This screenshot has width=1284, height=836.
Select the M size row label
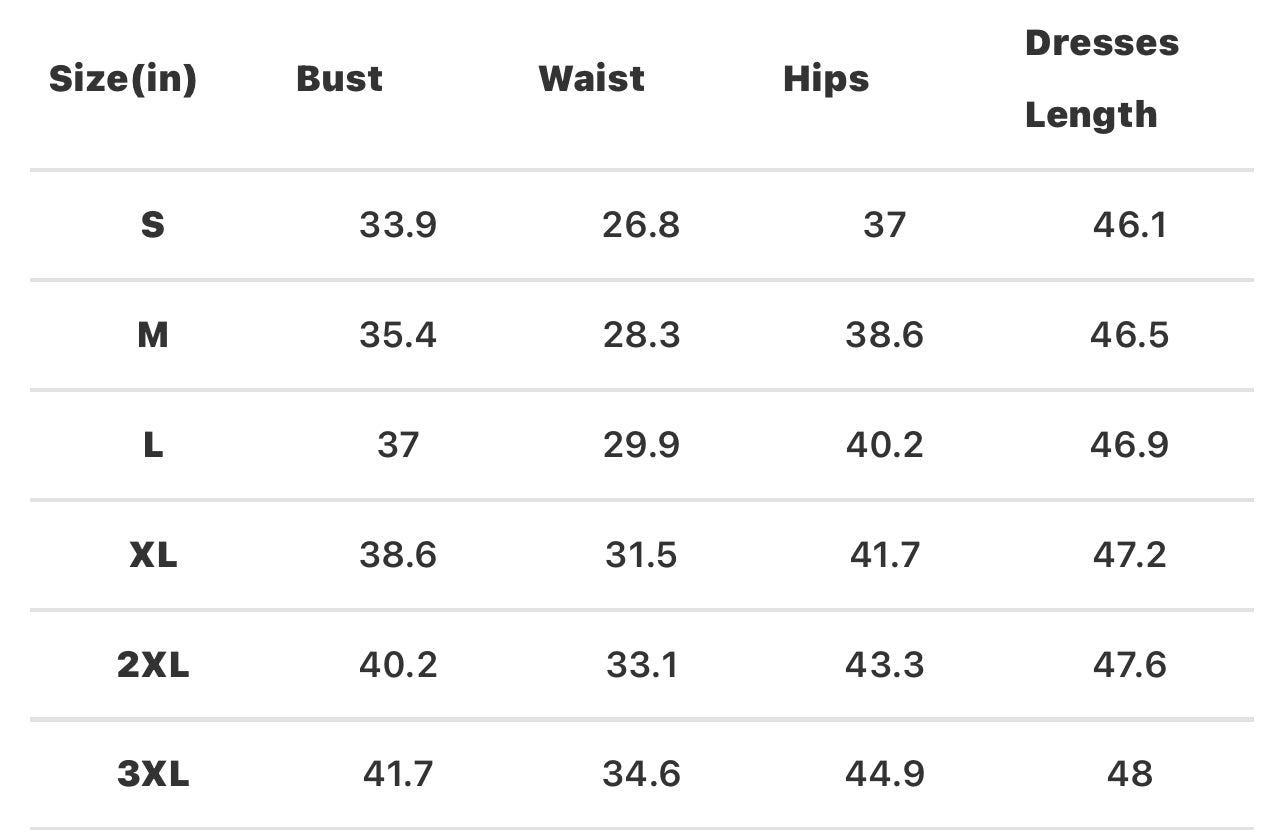[x=152, y=335]
